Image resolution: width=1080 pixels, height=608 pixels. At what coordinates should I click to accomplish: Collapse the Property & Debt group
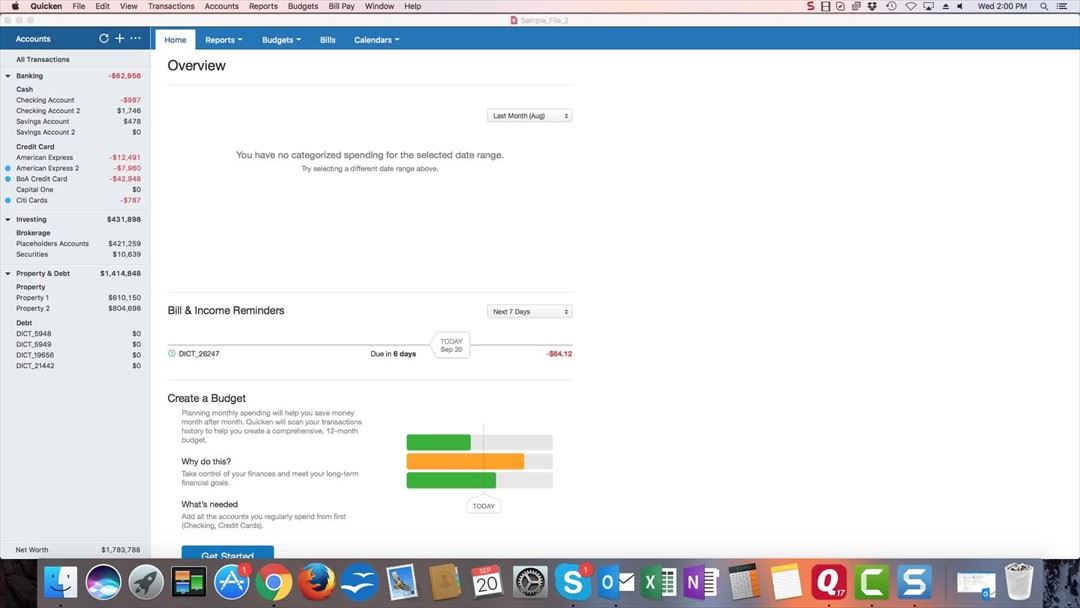8,274
